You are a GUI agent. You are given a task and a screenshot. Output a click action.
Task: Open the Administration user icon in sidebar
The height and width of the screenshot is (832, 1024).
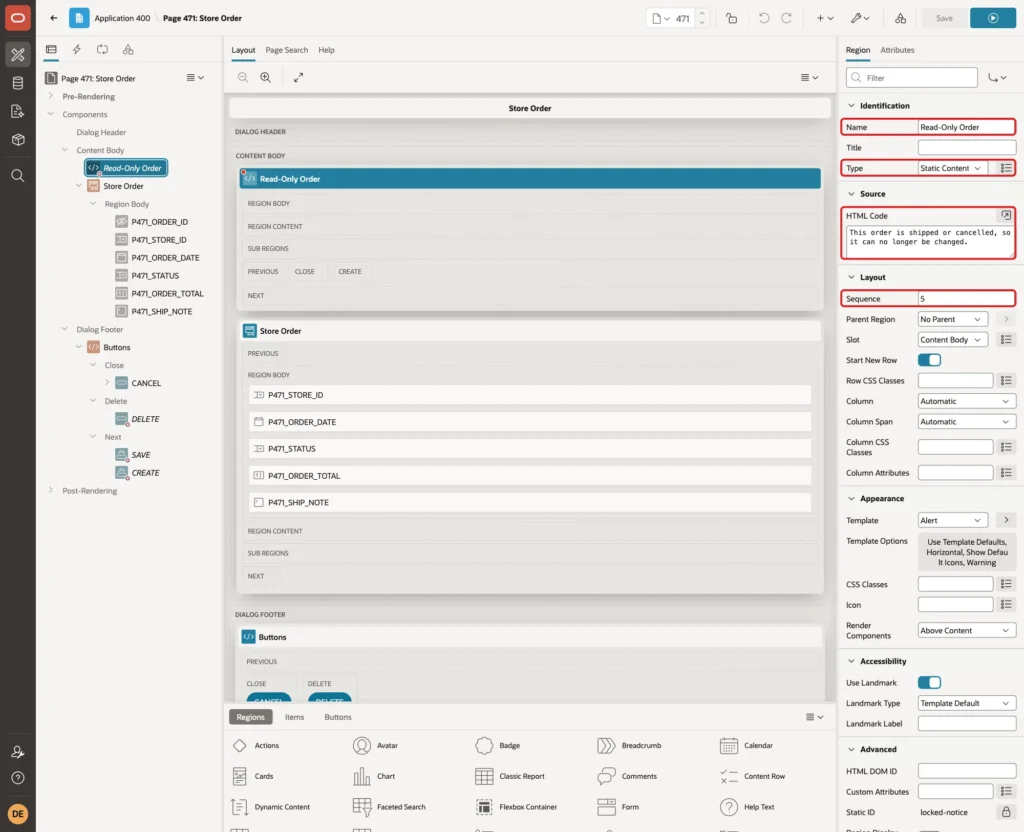tap(18, 752)
